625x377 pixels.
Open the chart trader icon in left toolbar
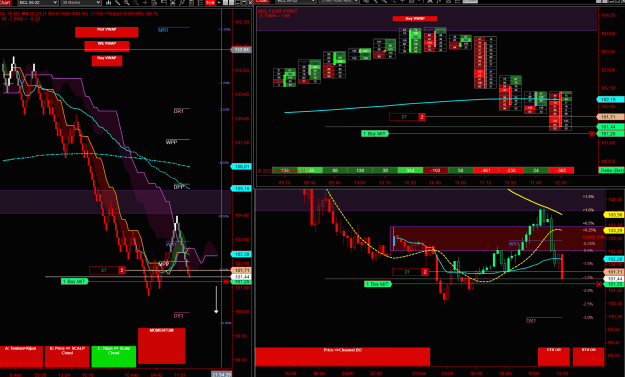(x=164, y=2)
